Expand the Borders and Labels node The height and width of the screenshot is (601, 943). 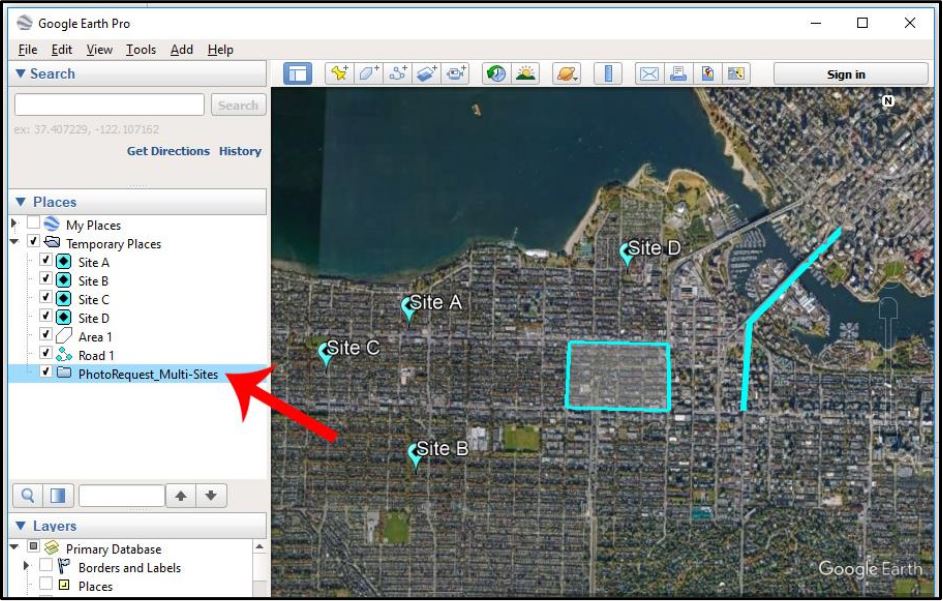click(x=26, y=567)
